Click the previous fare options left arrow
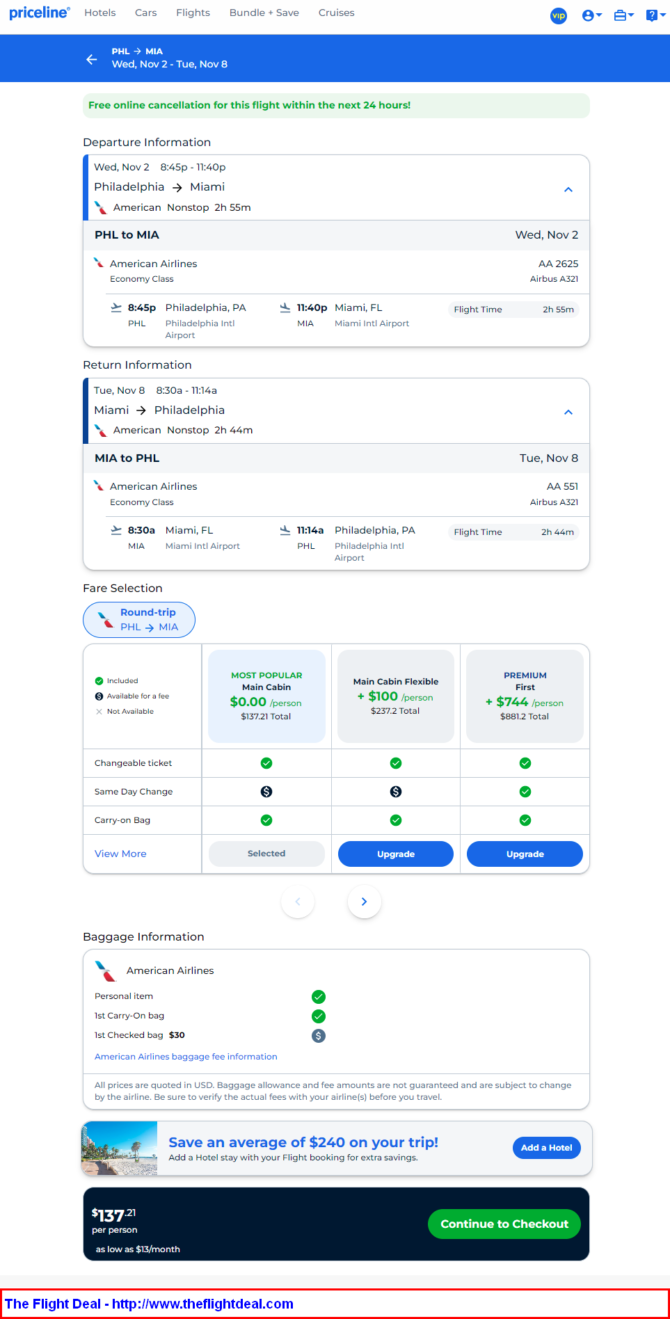Screen dimensions: 670x1319 coord(298,902)
